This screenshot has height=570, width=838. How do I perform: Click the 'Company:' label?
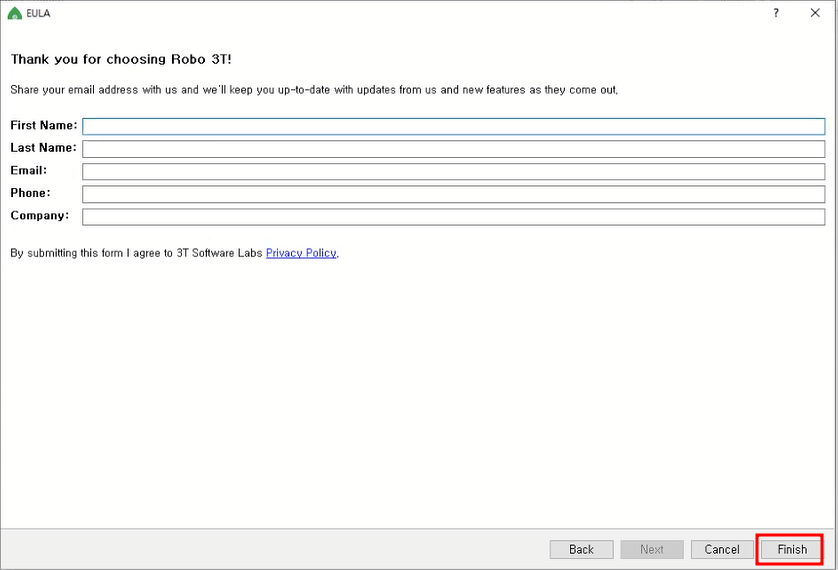point(40,216)
